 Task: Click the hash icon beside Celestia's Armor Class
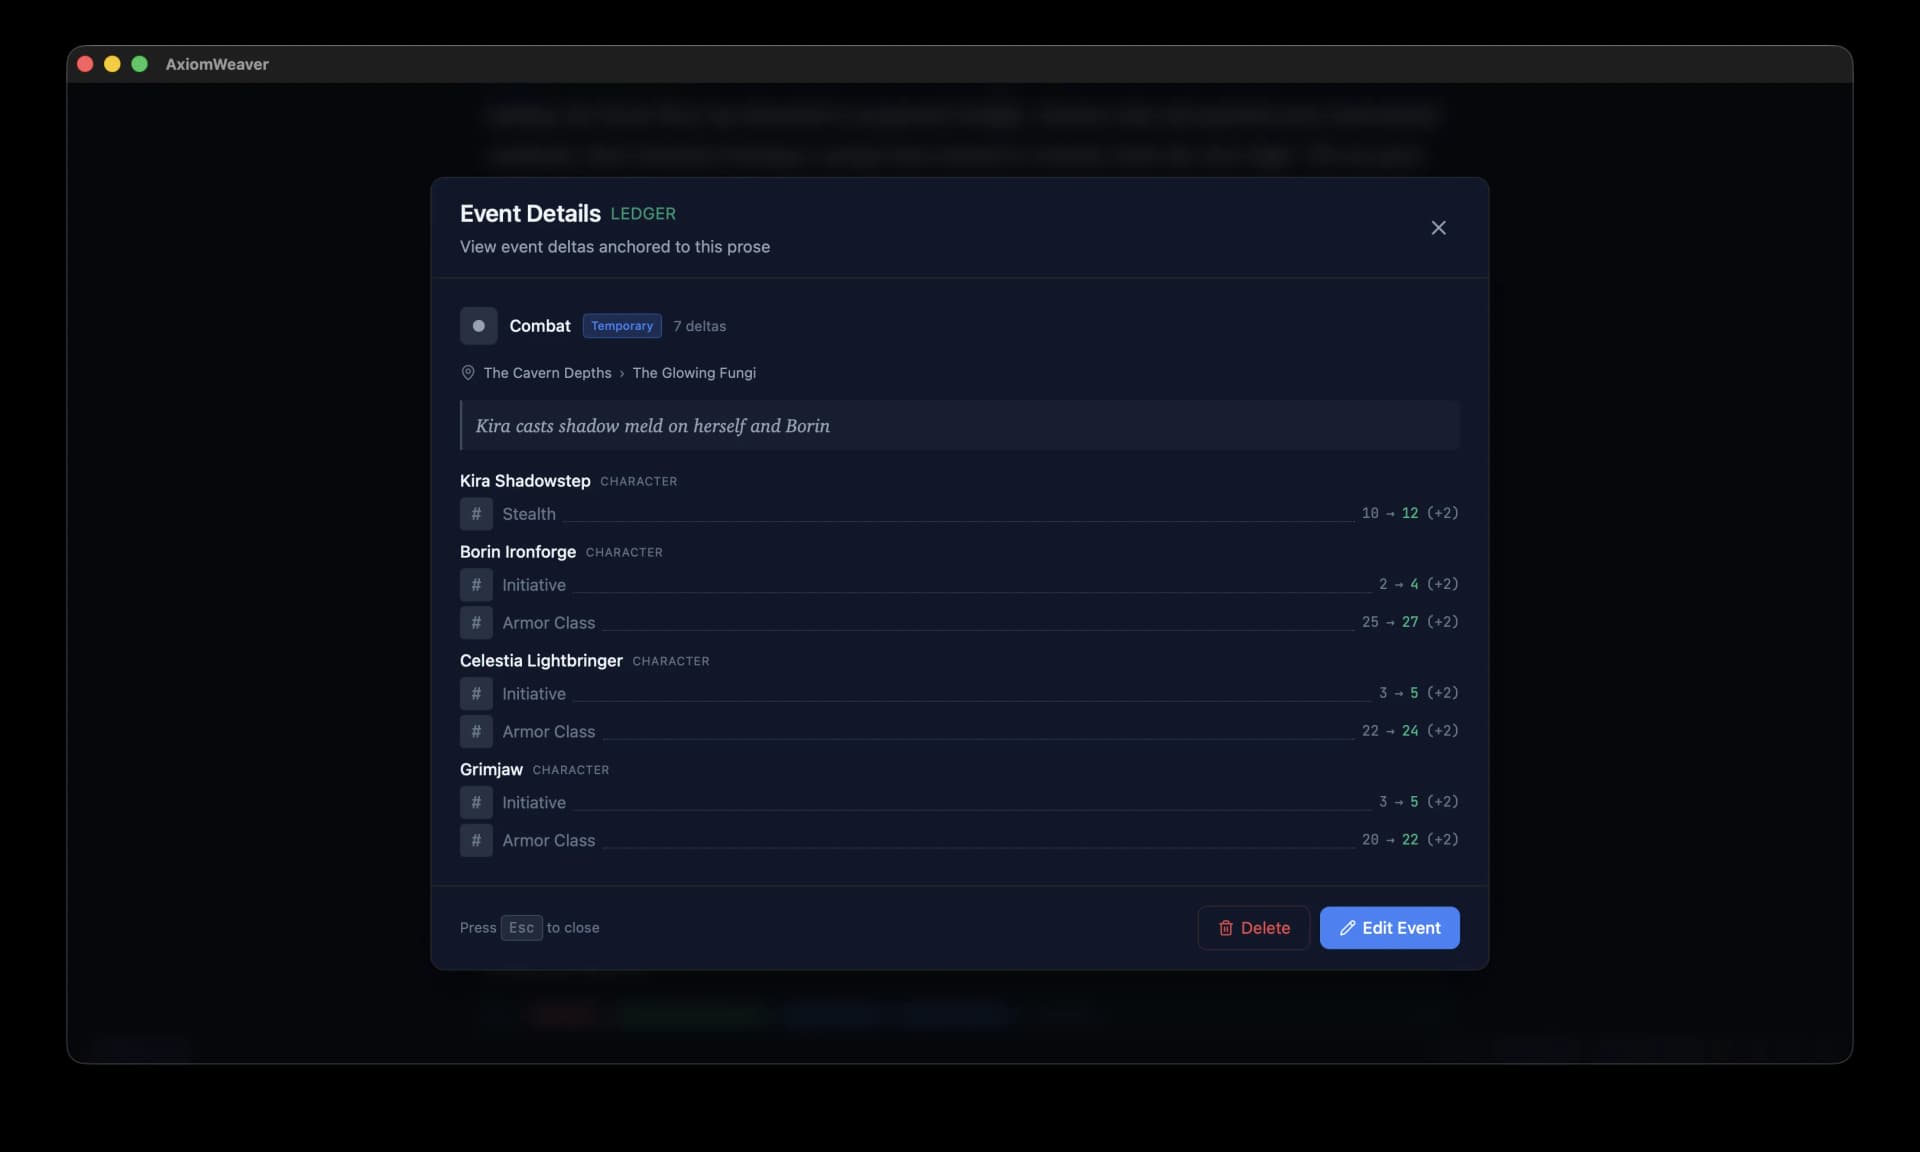pos(475,731)
